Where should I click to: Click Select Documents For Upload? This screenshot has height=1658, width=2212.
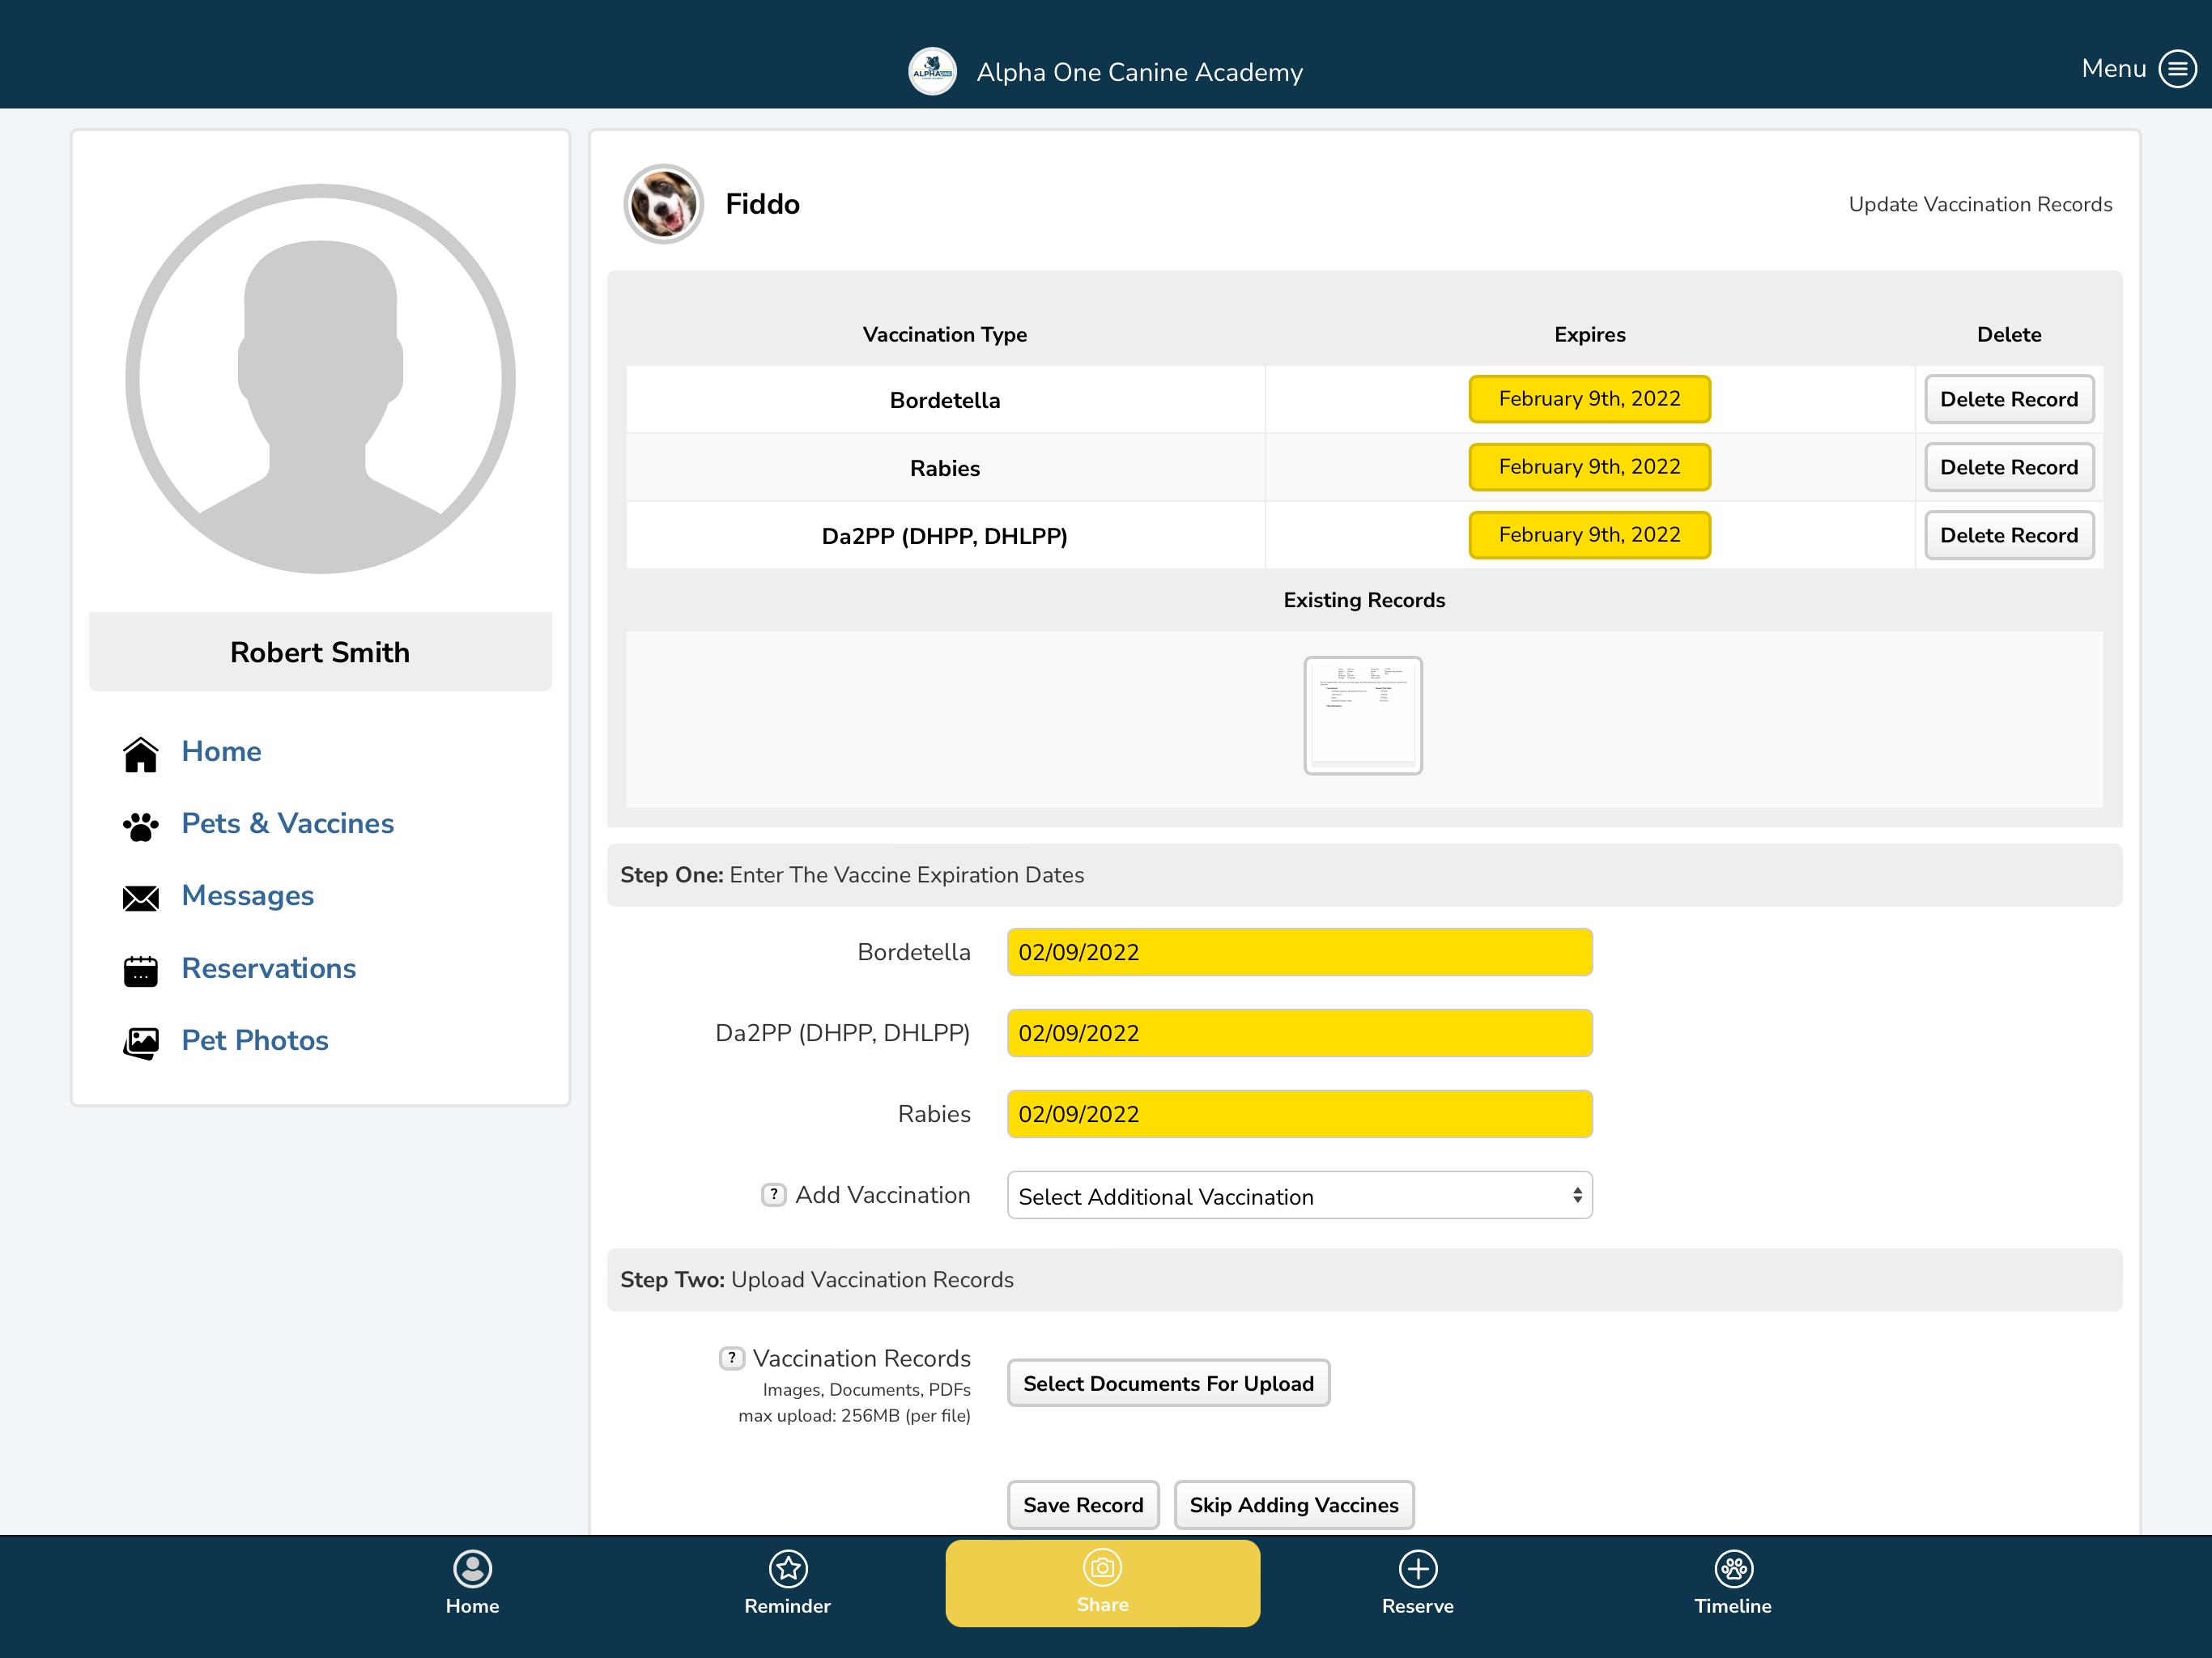pos(1168,1384)
